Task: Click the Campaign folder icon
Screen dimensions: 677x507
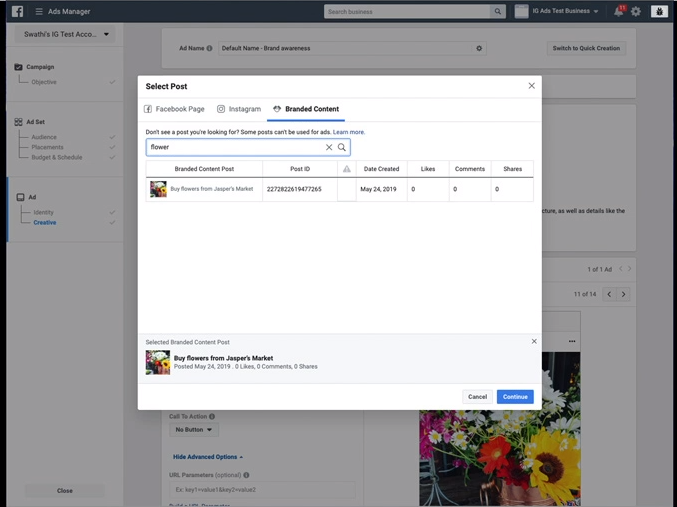Action: pos(18,67)
